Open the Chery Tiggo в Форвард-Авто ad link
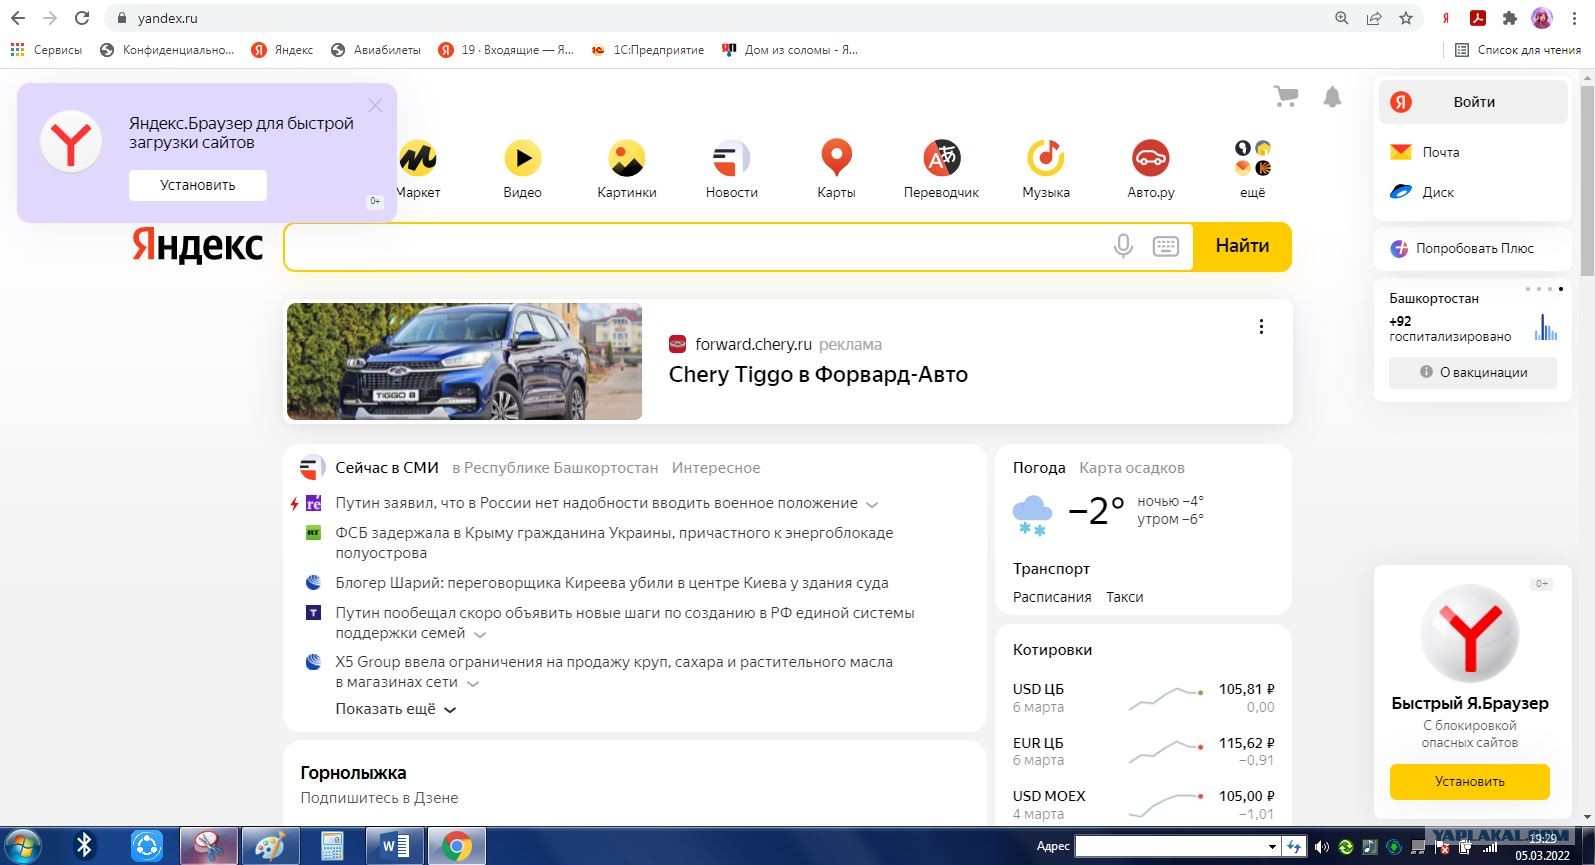The image size is (1595, 865). 818,375
